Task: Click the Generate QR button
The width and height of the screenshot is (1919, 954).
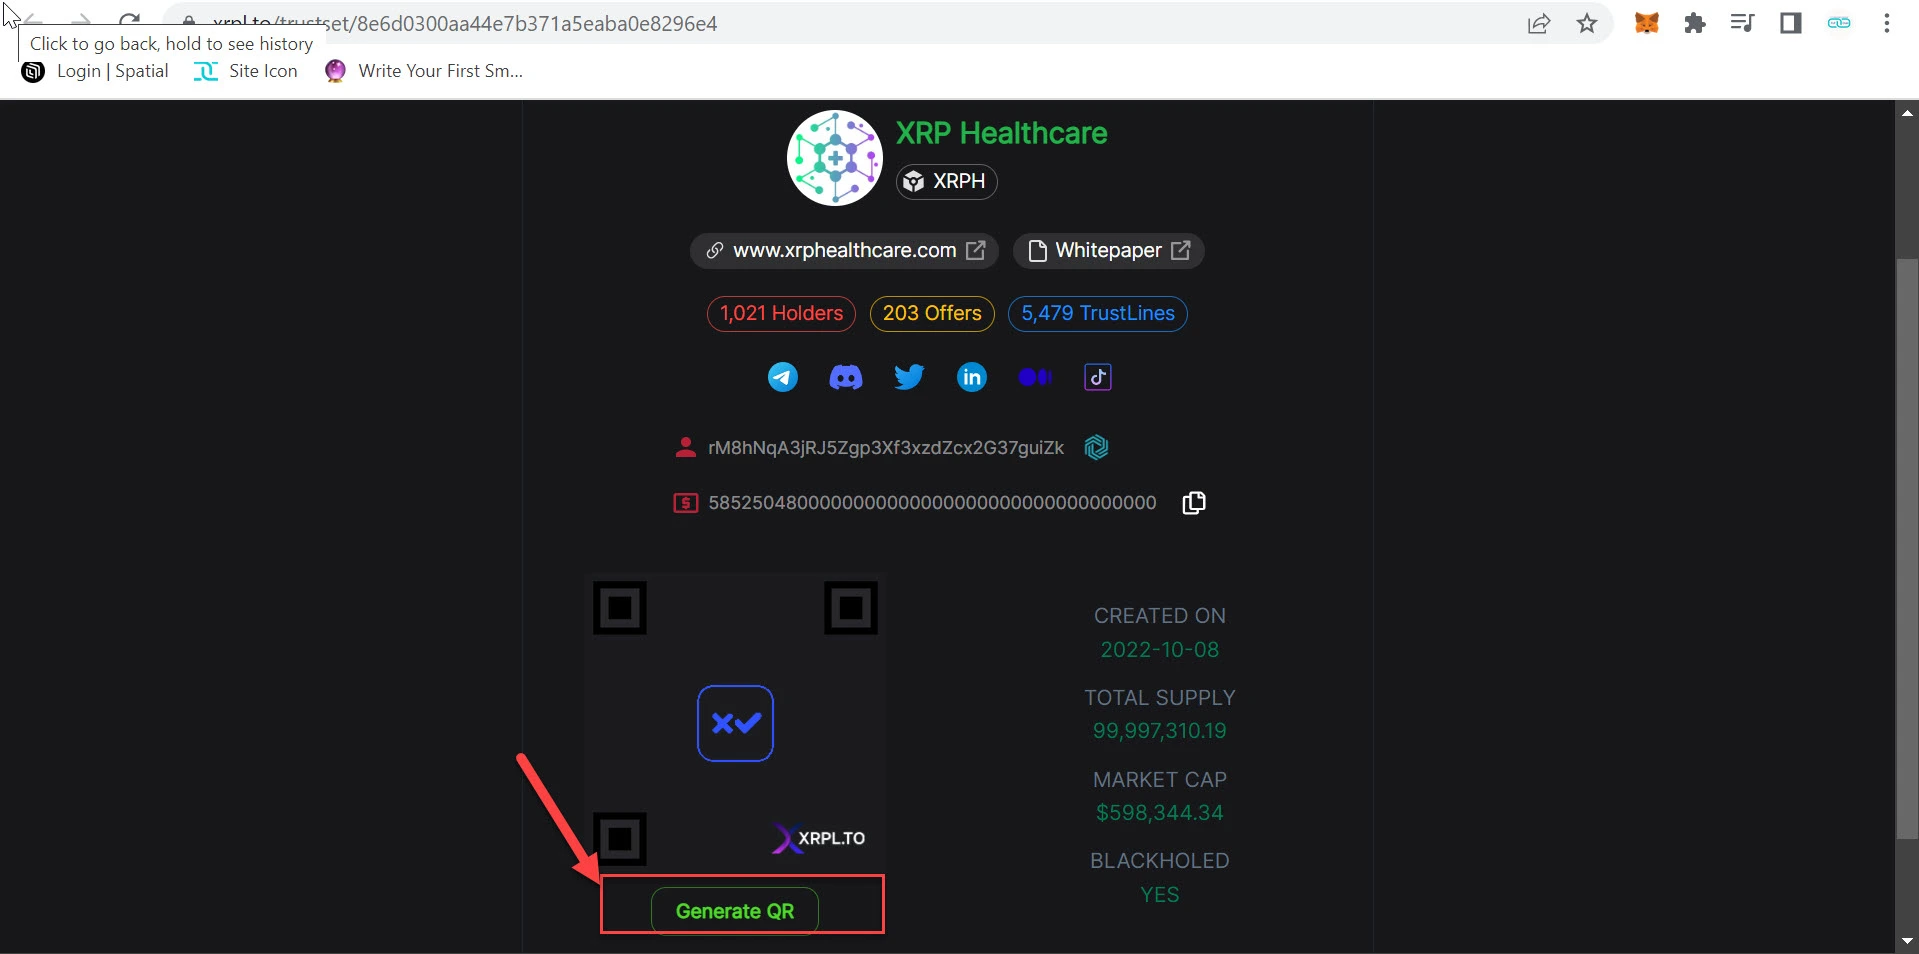Action: coord(735,911)
